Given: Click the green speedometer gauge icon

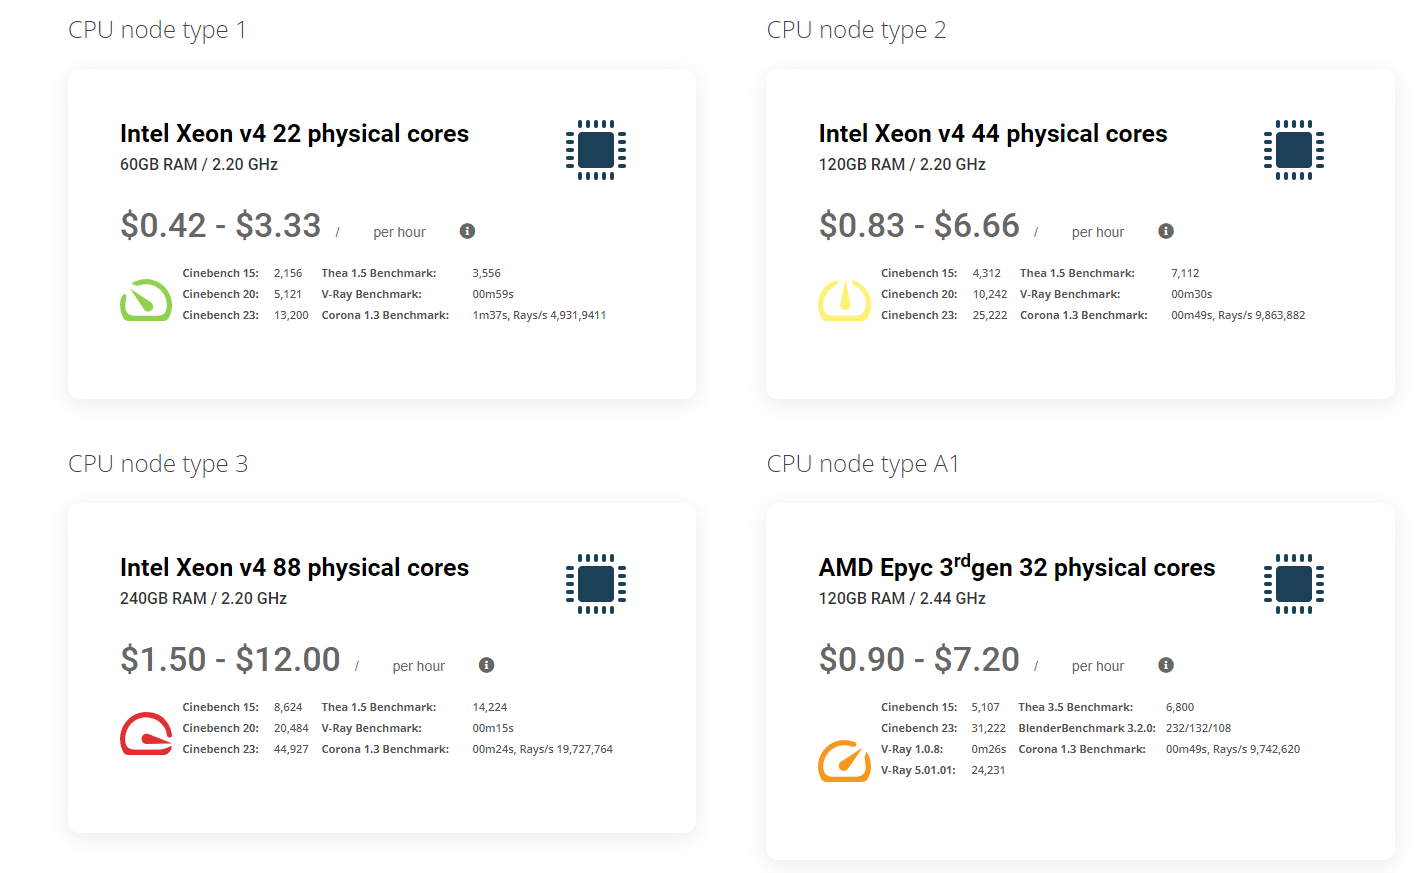Looking at the screenshot, I should (x=146, y=300).
